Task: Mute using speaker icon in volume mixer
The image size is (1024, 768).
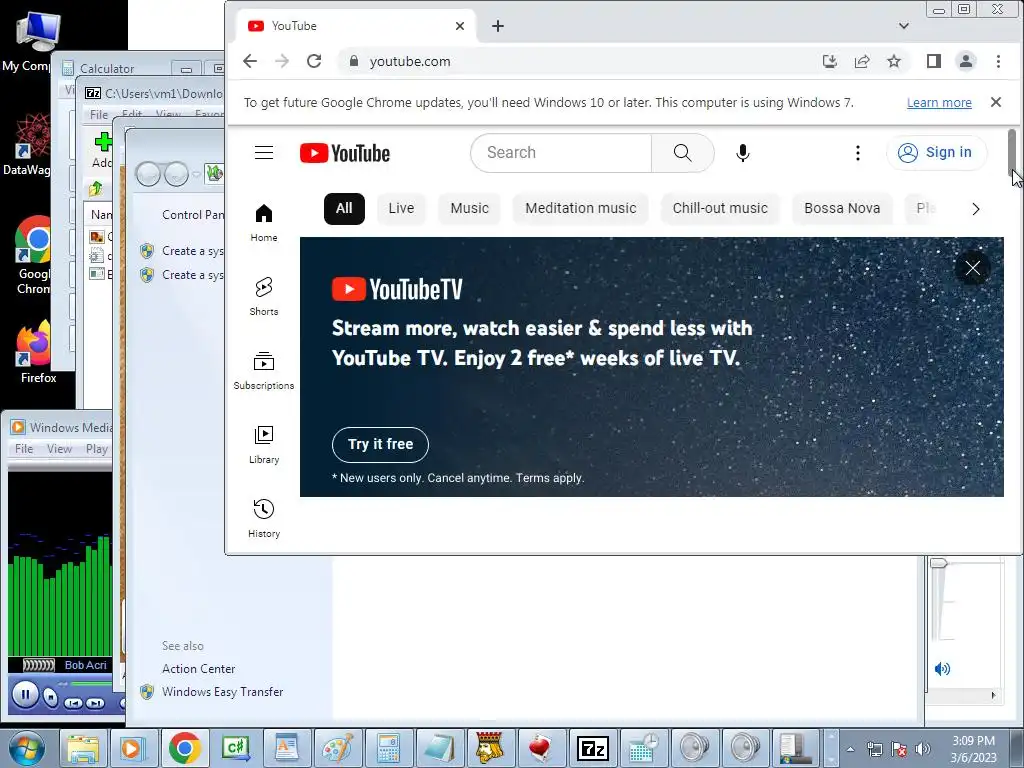Action: point(942,668)
